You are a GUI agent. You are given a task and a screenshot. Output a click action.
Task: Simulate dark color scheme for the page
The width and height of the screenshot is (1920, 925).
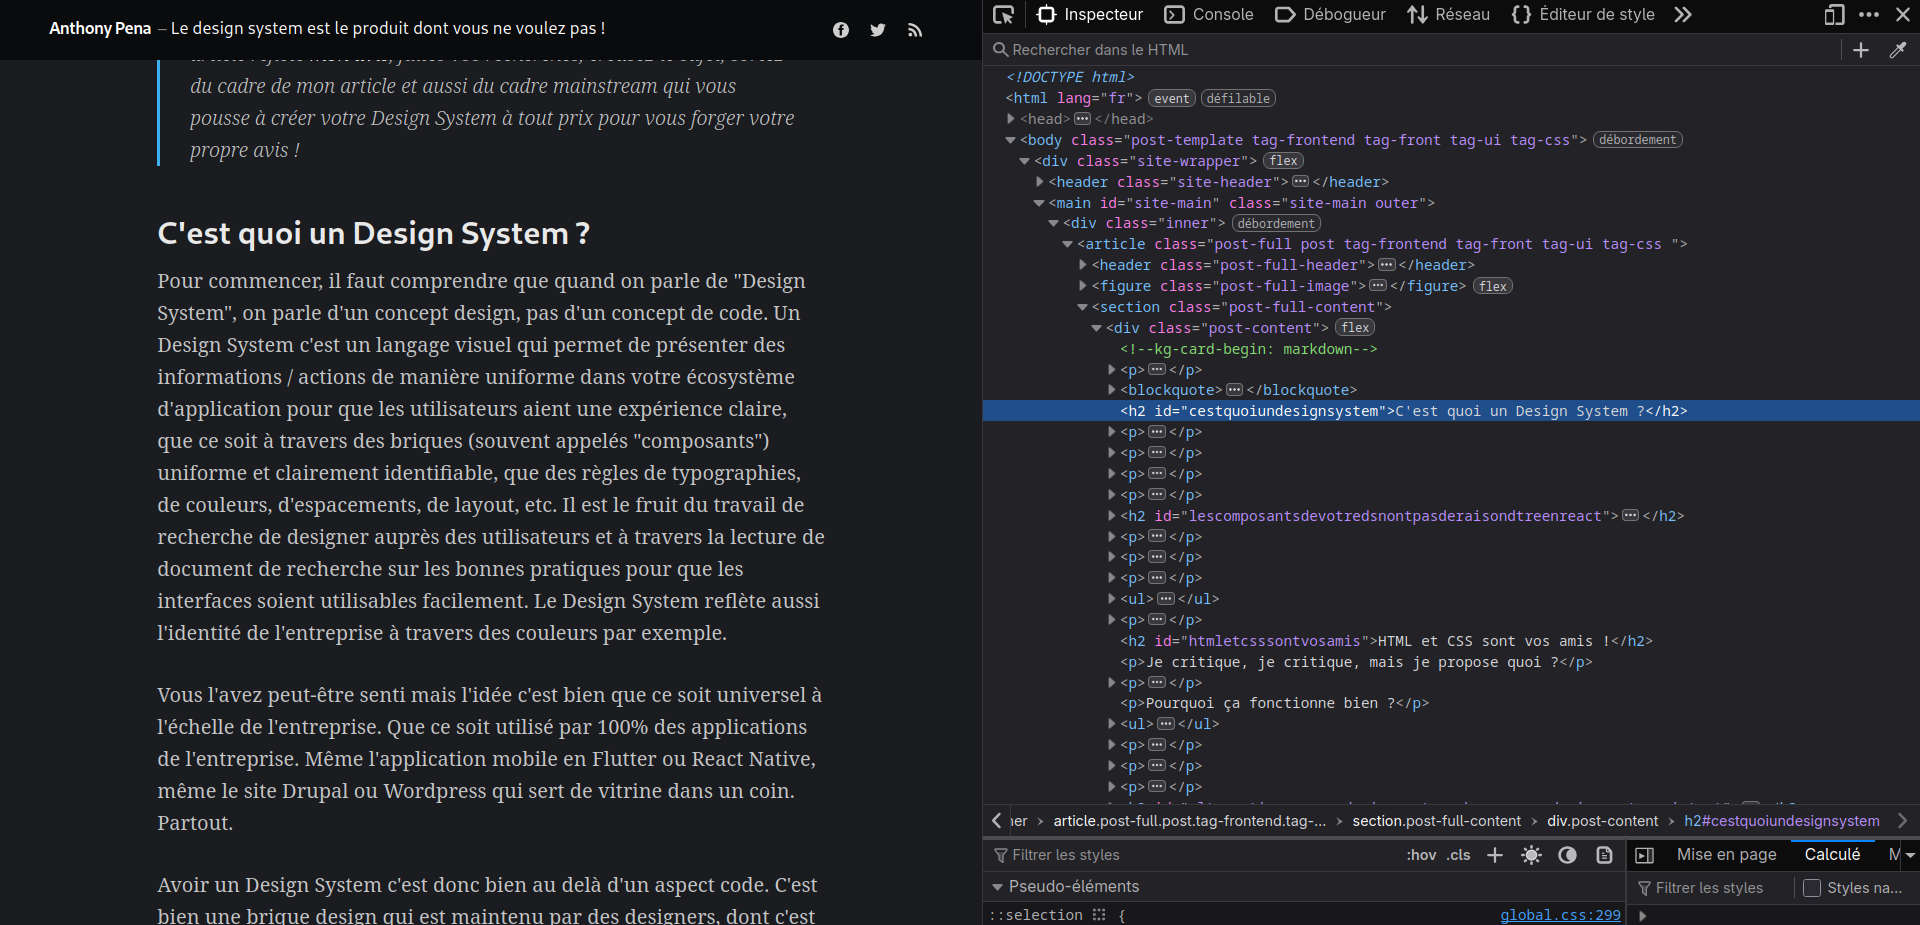pos(1566,856)
